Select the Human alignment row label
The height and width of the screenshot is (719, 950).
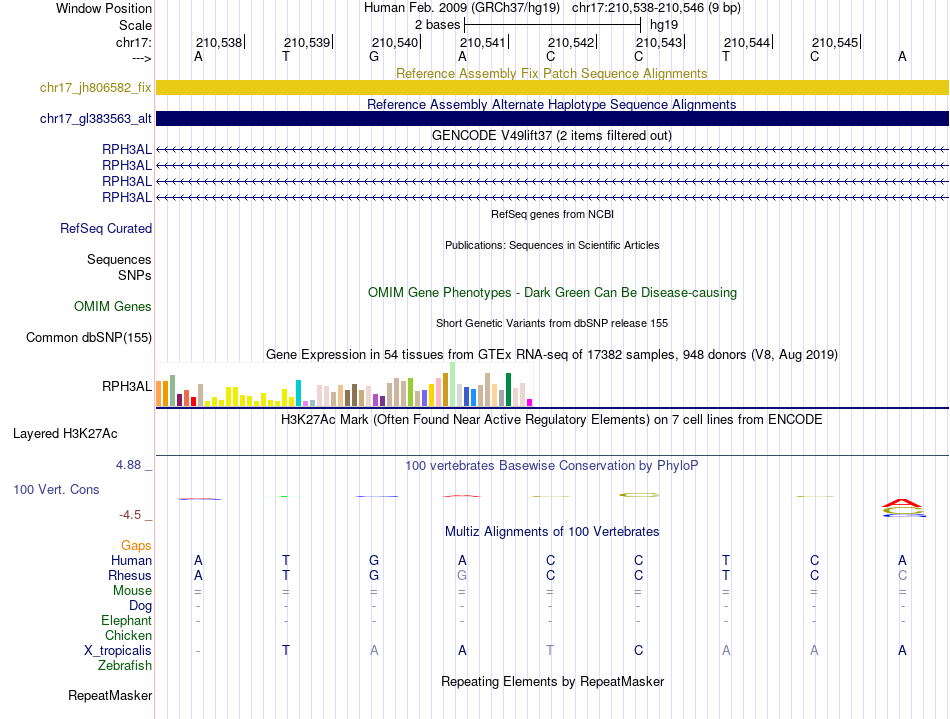point(131,560)
